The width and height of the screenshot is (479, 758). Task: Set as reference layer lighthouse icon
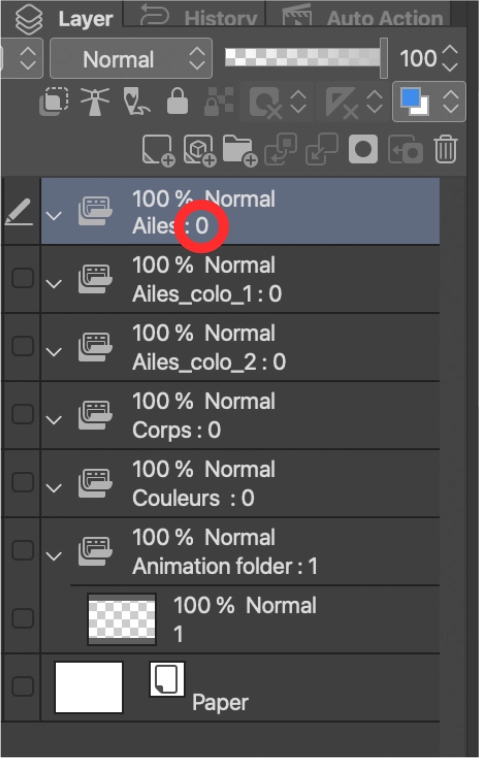pyautogui.click(x=95, y=102)
